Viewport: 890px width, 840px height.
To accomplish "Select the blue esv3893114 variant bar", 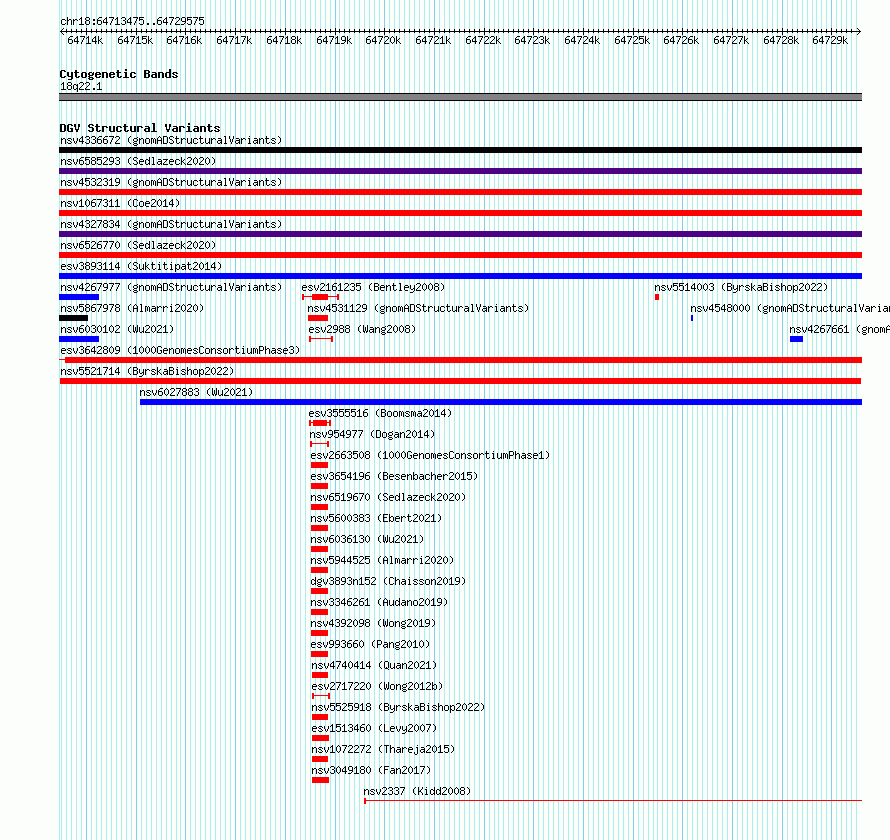I will pyautogui.click(x=460, y=276).
